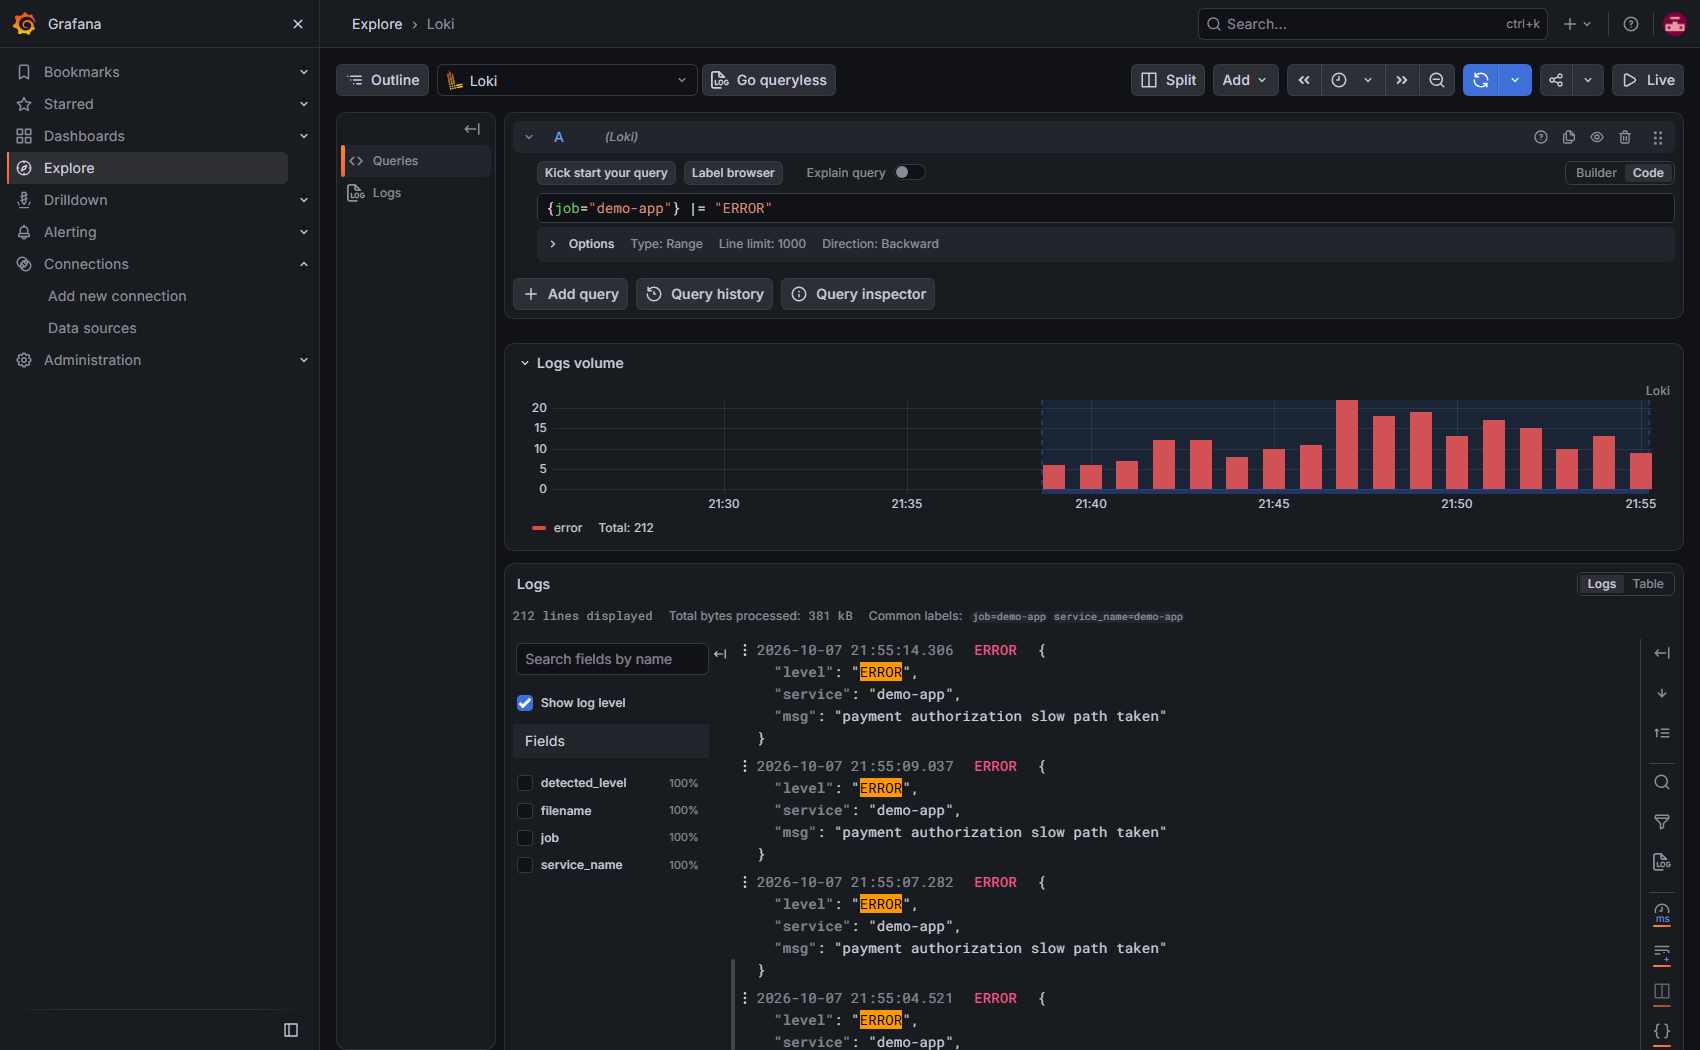
Task: Open auto-refresh interval dropdown
Action: pyautogui.click(x=1515, y=80)
